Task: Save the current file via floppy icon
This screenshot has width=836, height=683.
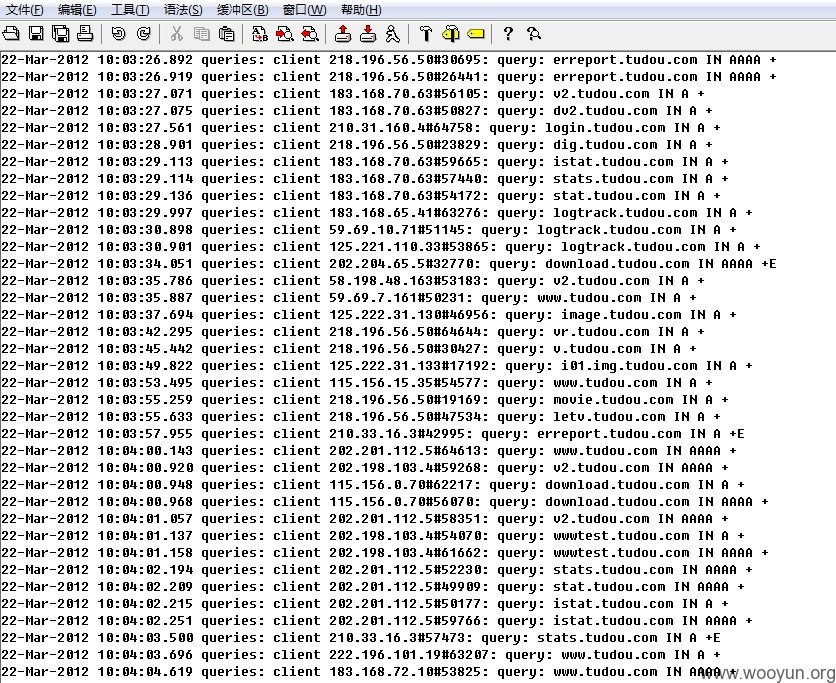Action: point(36,34)
